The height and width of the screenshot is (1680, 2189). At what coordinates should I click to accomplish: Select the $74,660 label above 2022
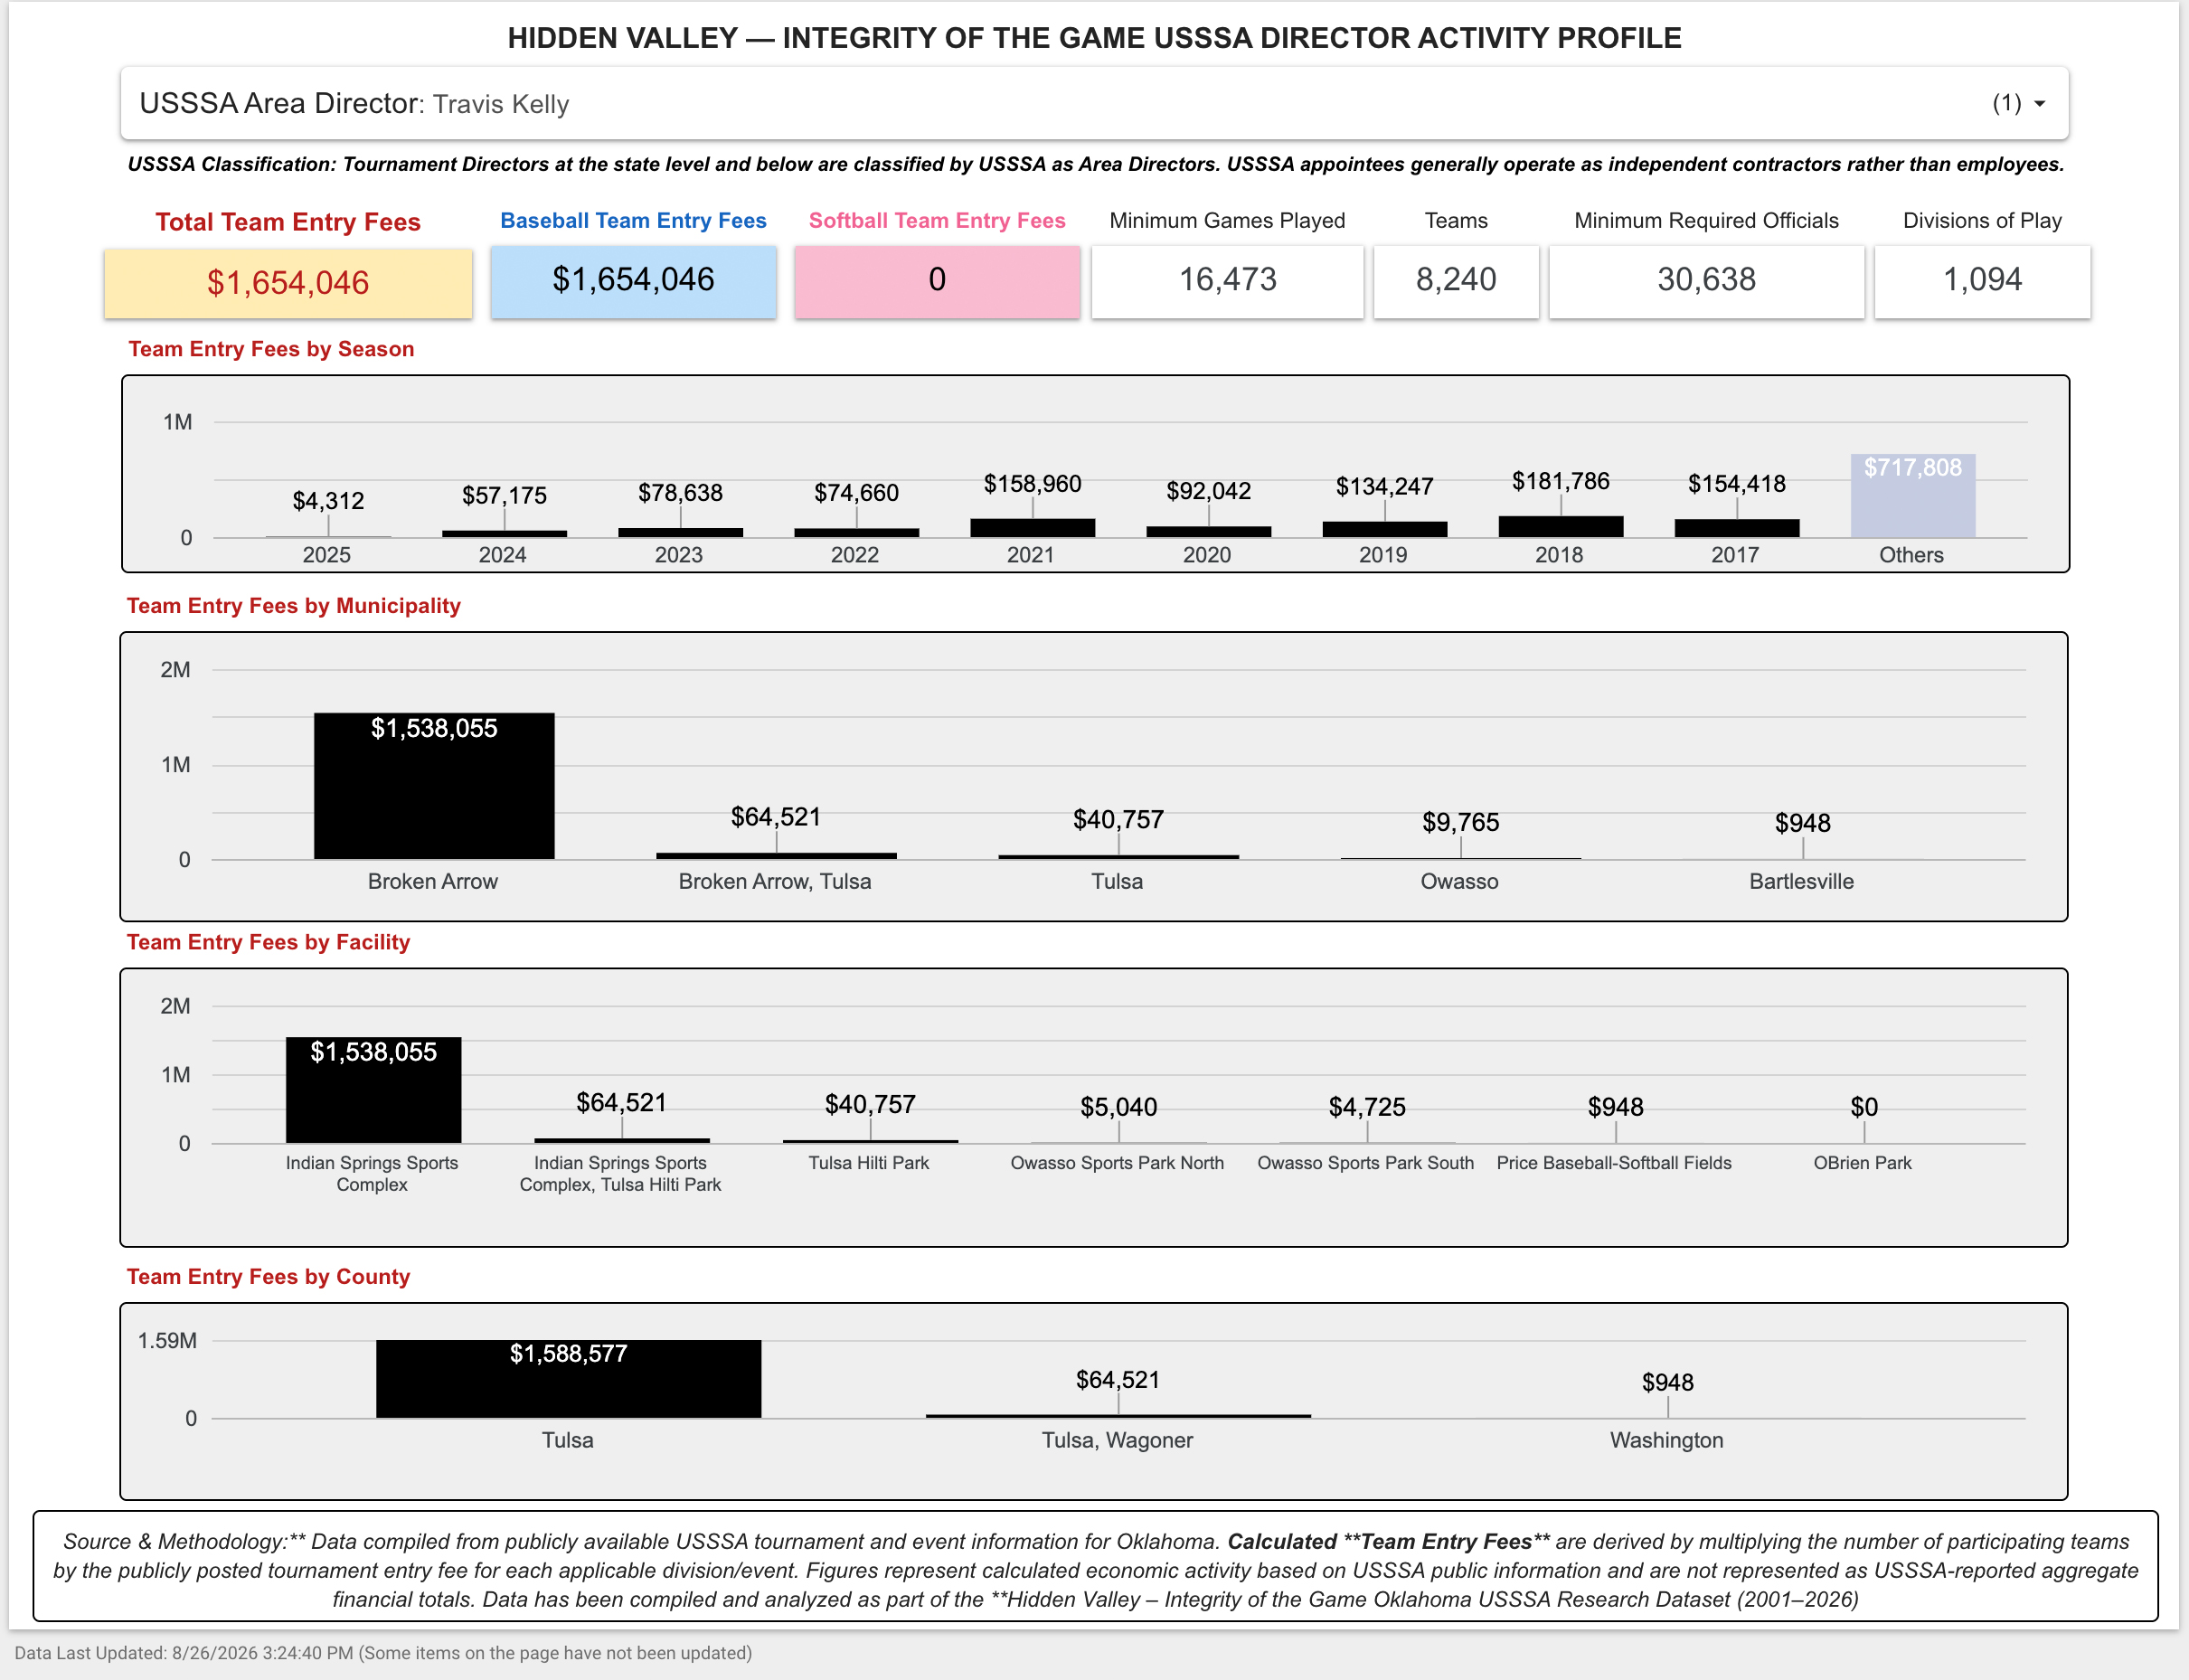[856, 493]
